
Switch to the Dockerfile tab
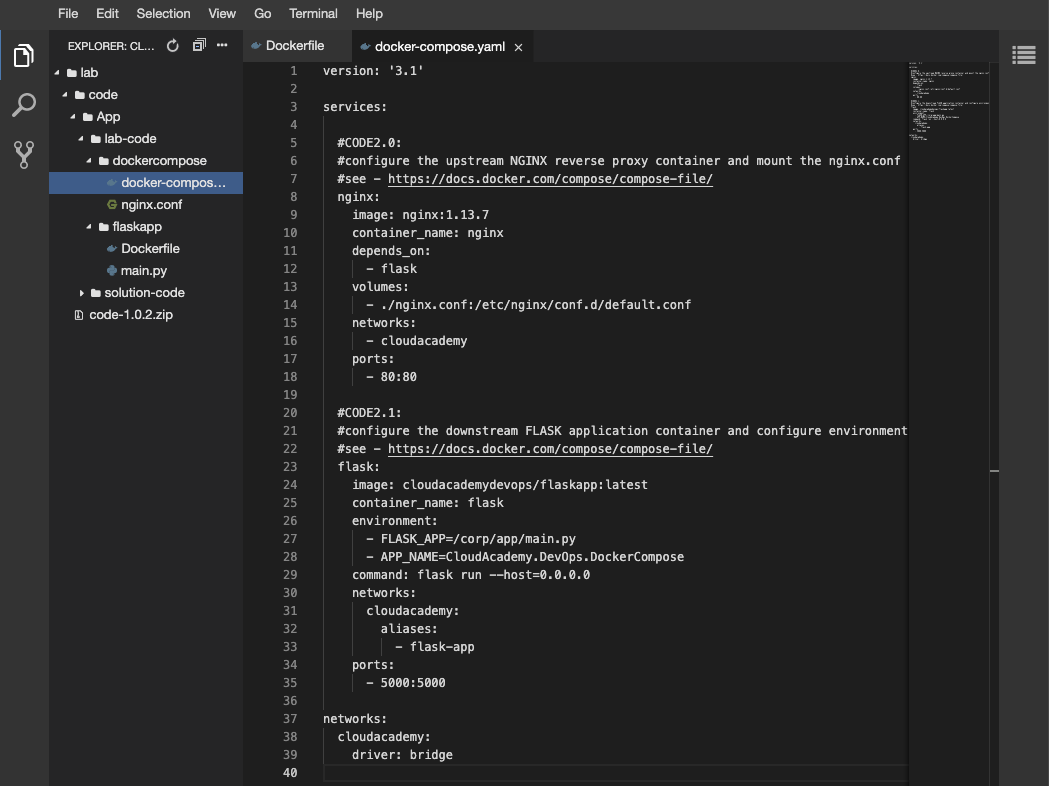296,46
